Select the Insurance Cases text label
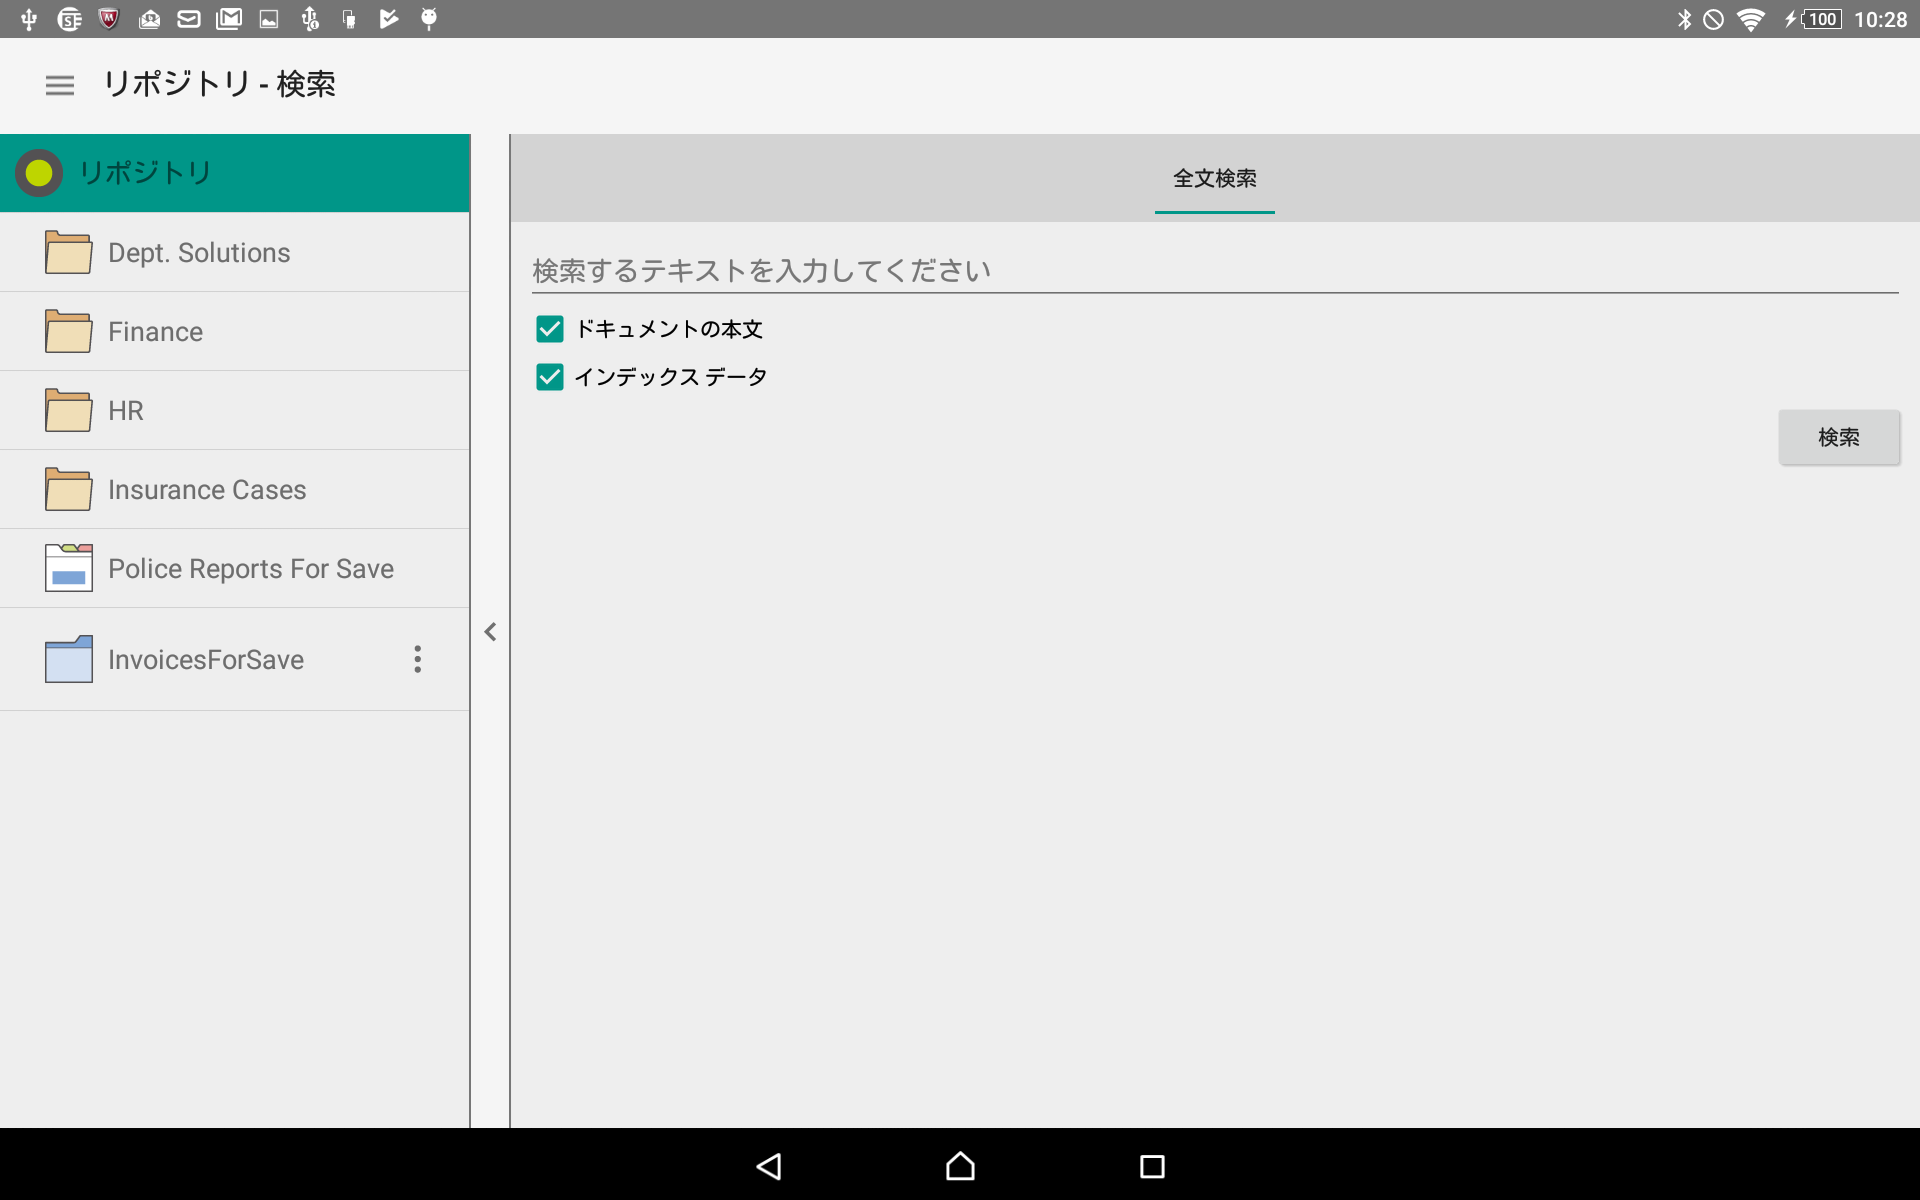Screen dimensions: 1920x1200 [x=207, y=490]
